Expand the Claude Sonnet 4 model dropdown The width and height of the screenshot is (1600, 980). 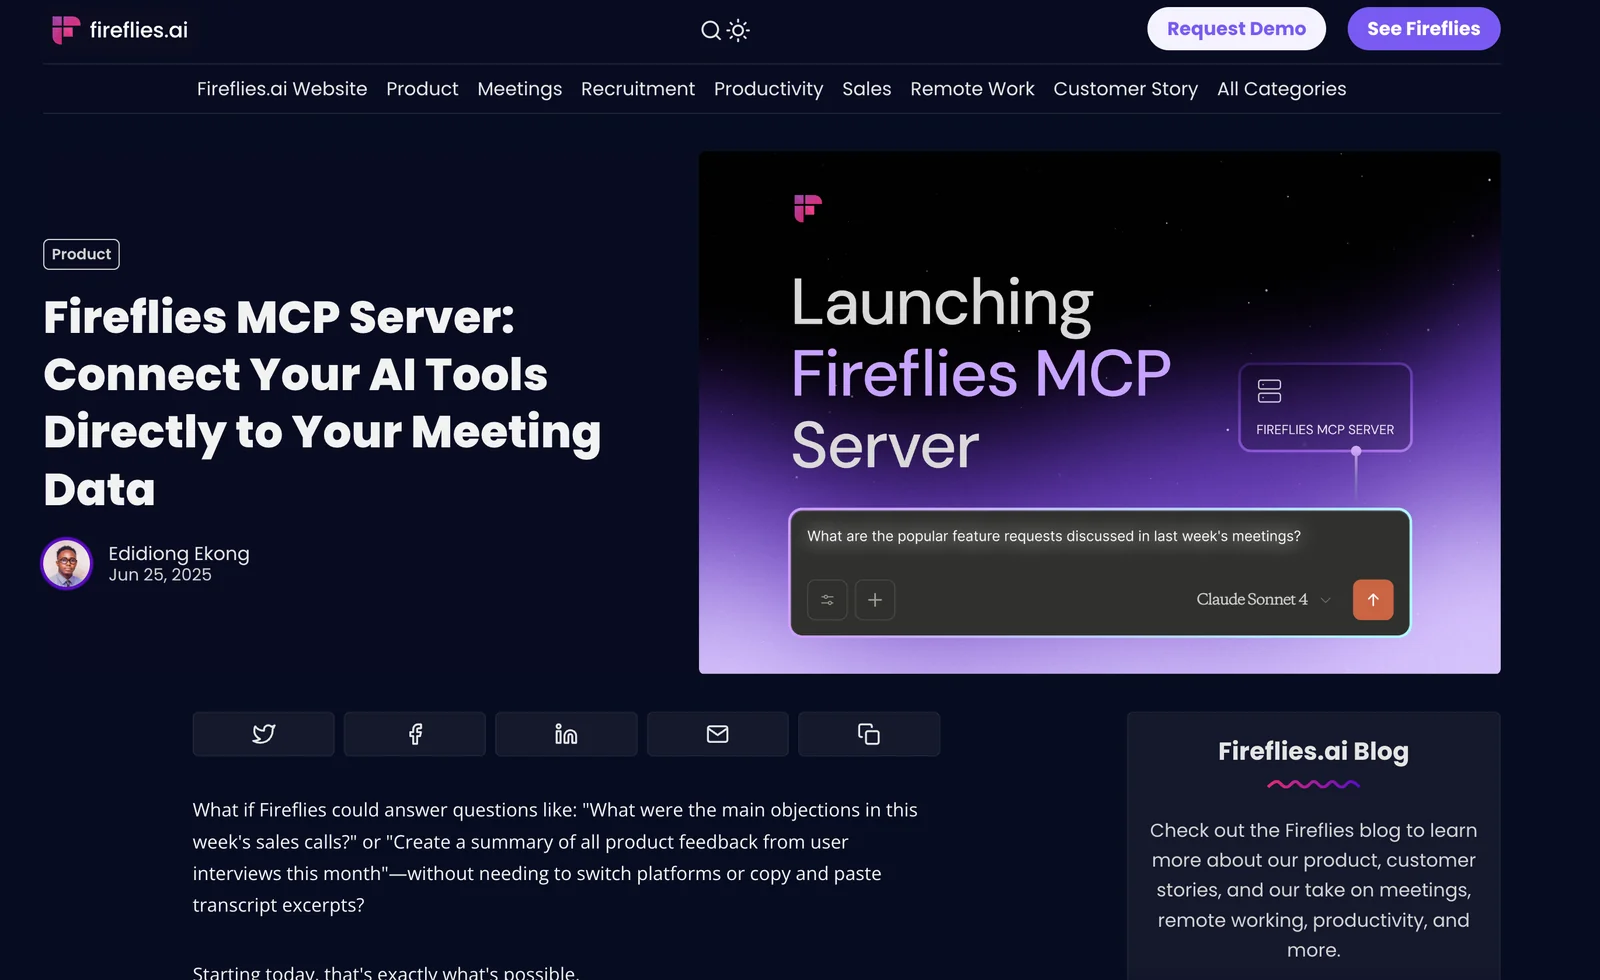pos(1263,600)
